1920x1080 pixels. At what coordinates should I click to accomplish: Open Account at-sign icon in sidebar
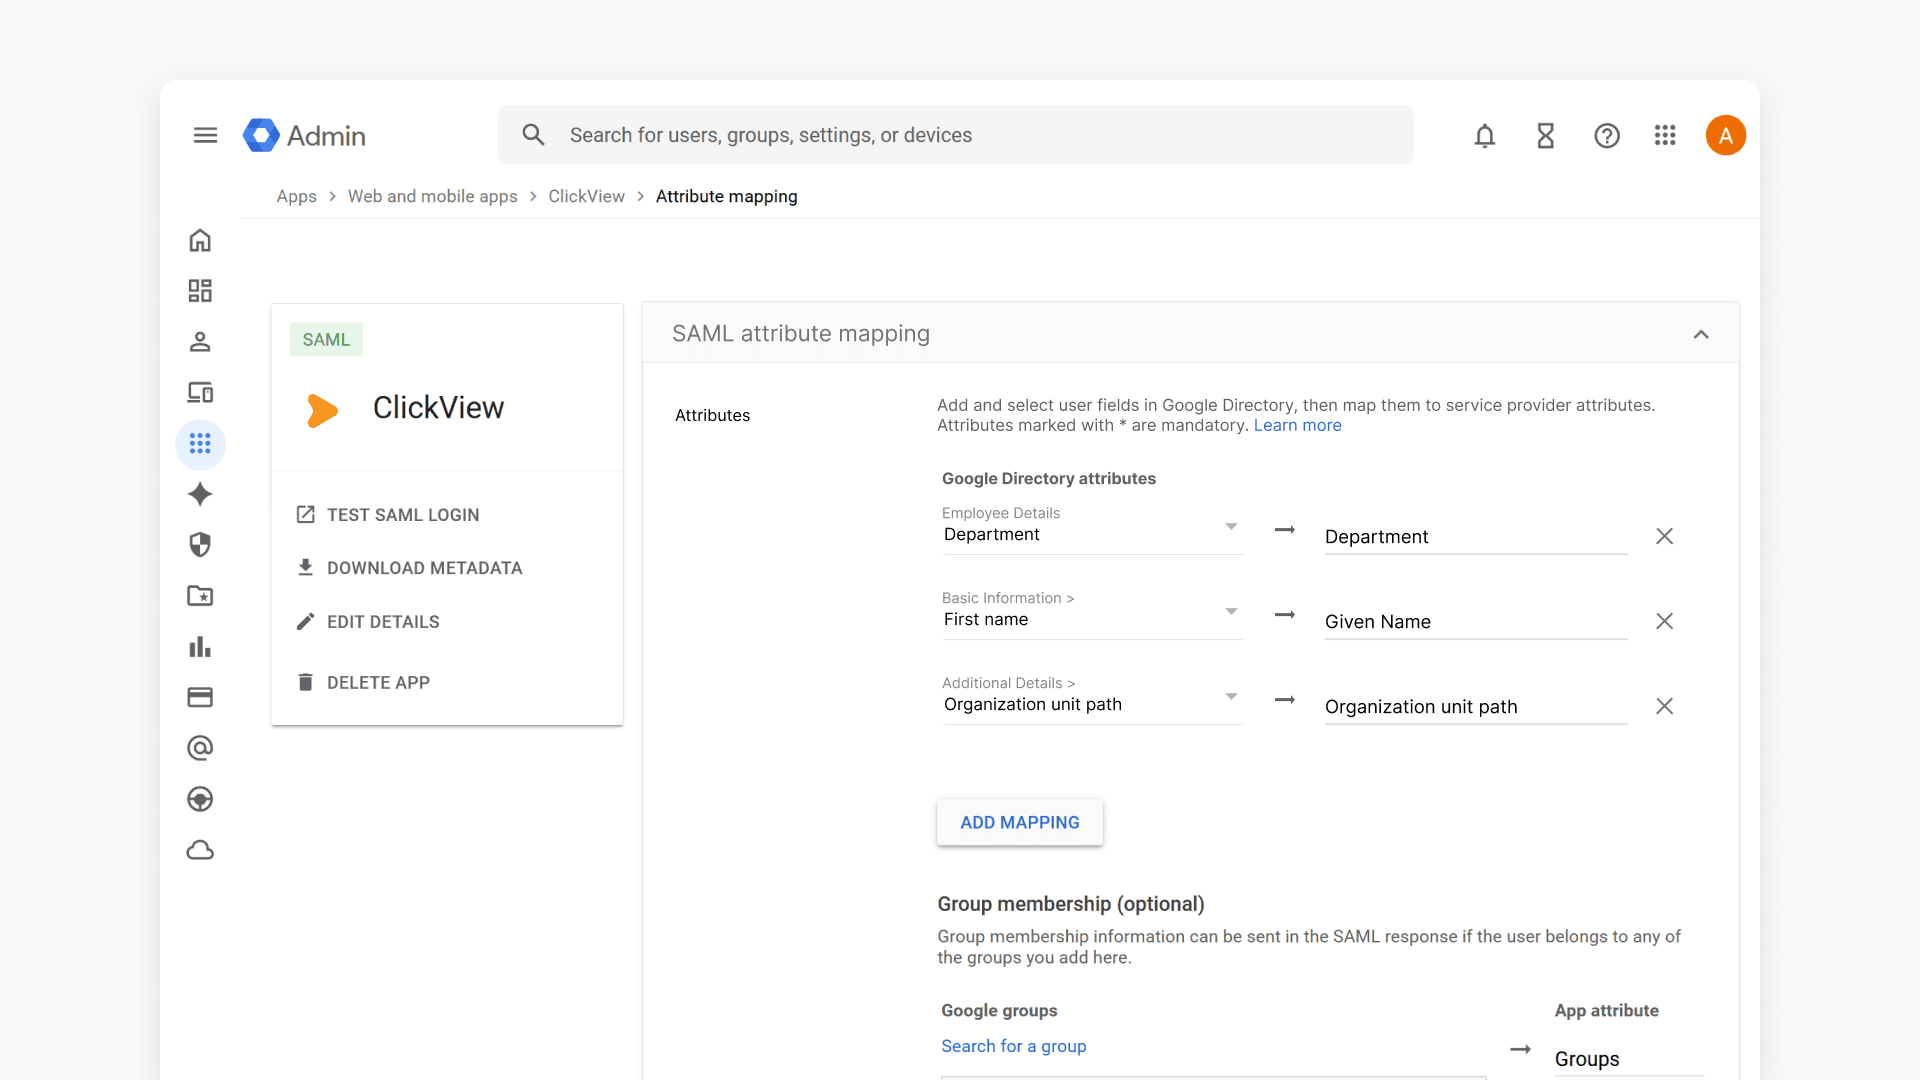pos(200,748)
